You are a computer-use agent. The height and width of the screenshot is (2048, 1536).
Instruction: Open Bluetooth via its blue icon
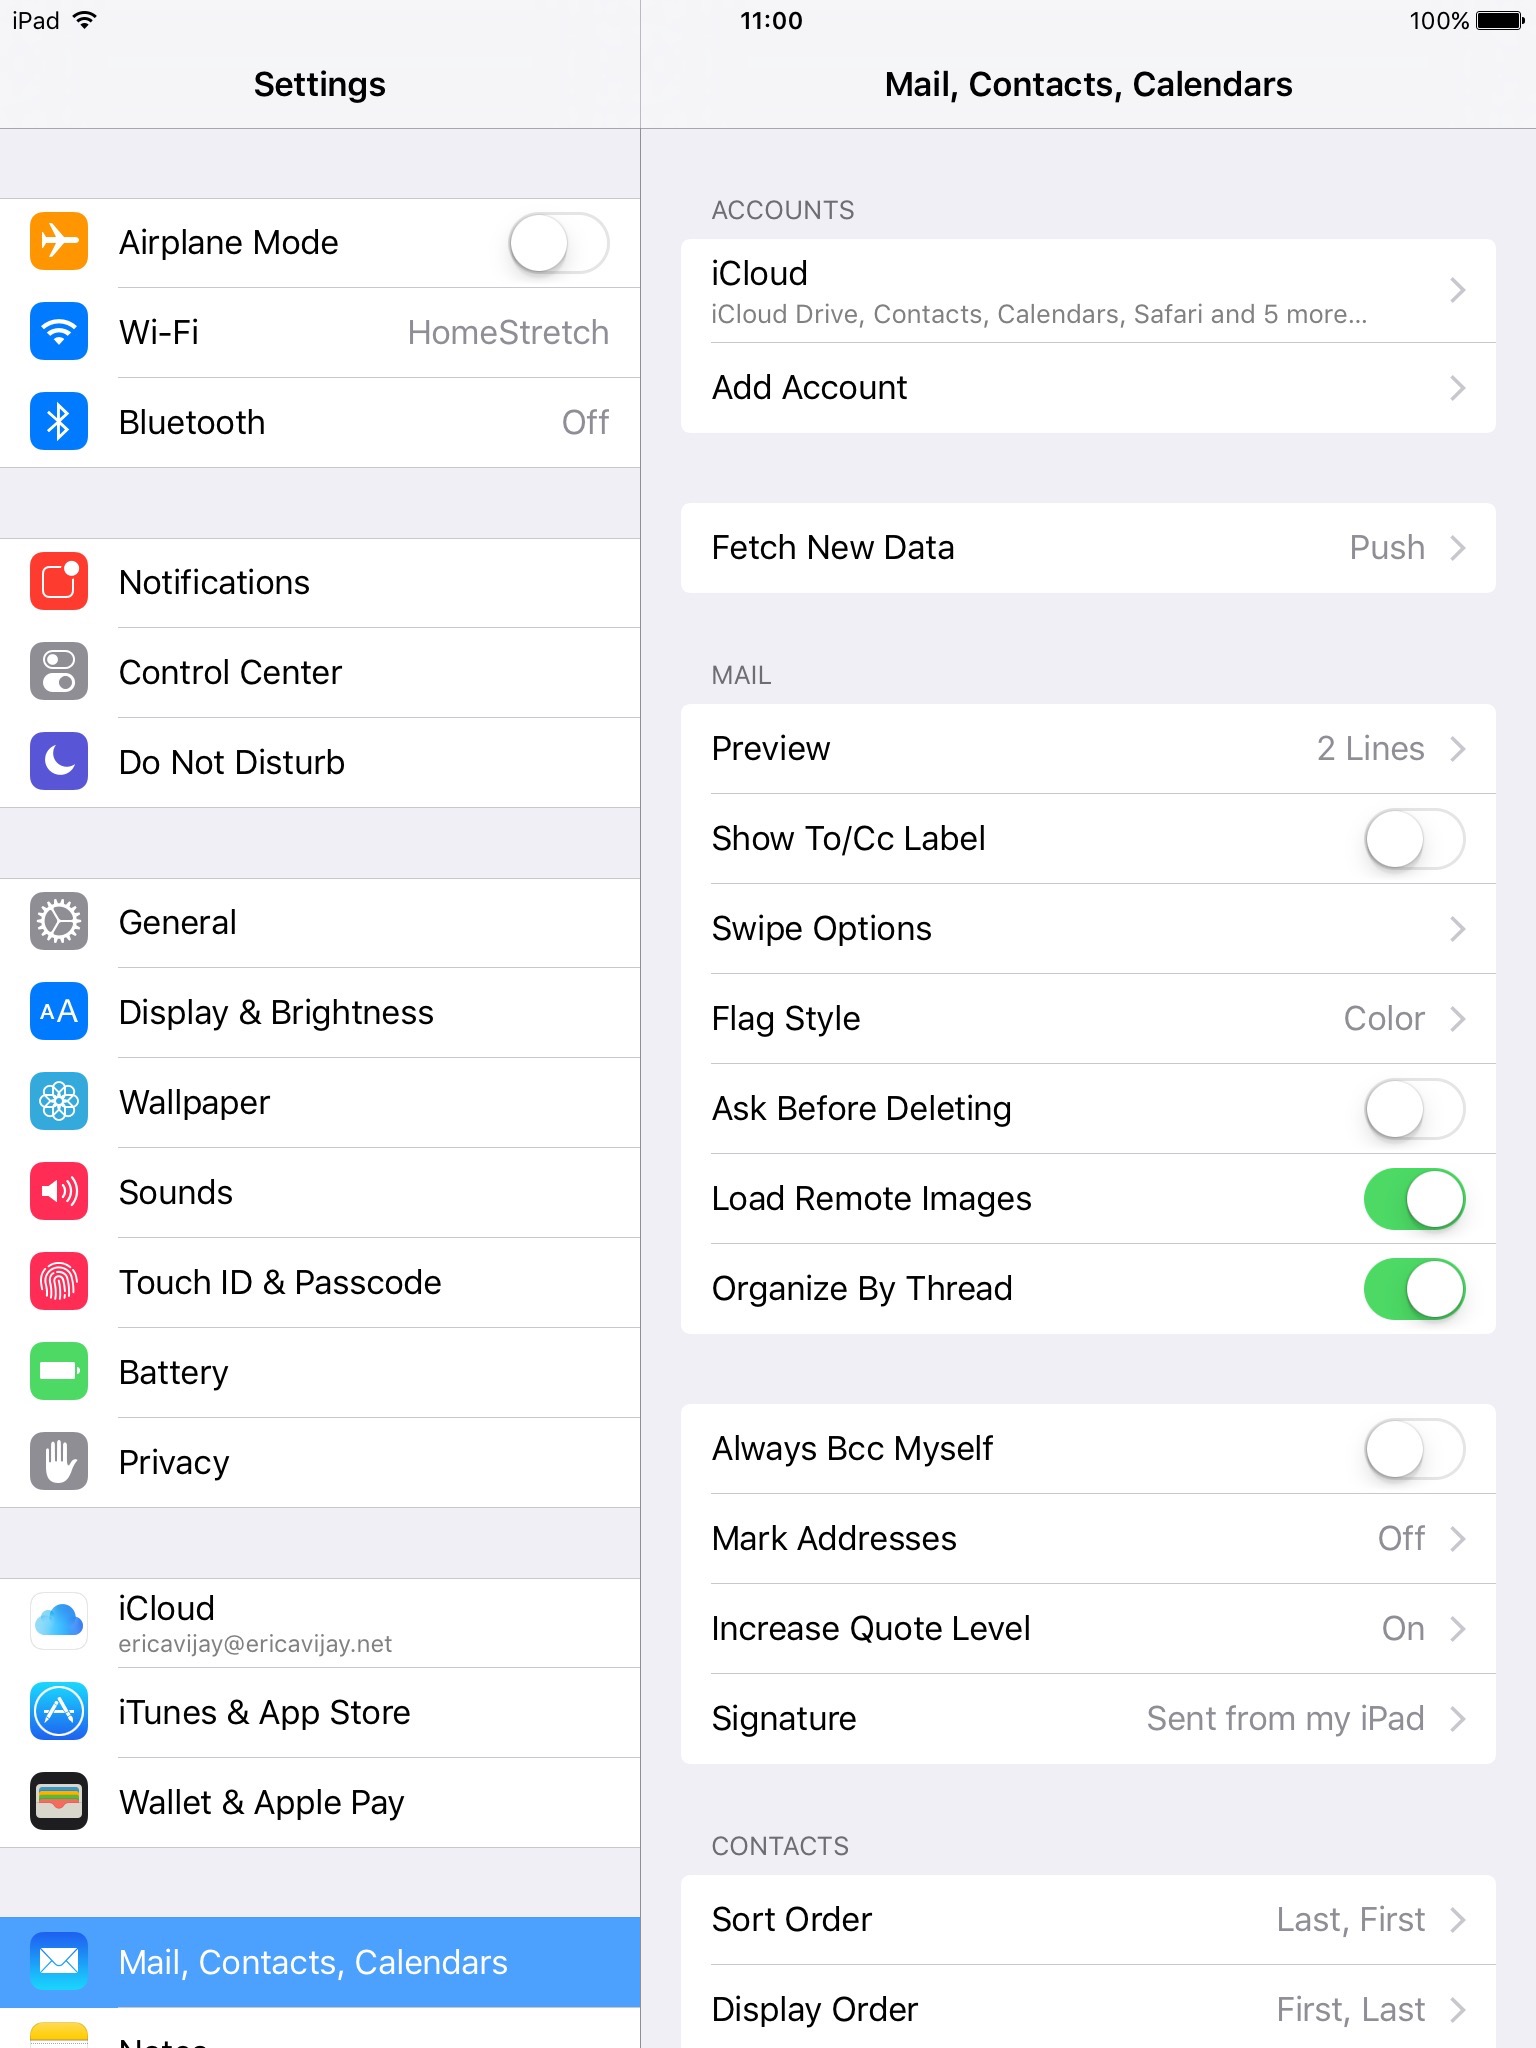tap(59, 422)
